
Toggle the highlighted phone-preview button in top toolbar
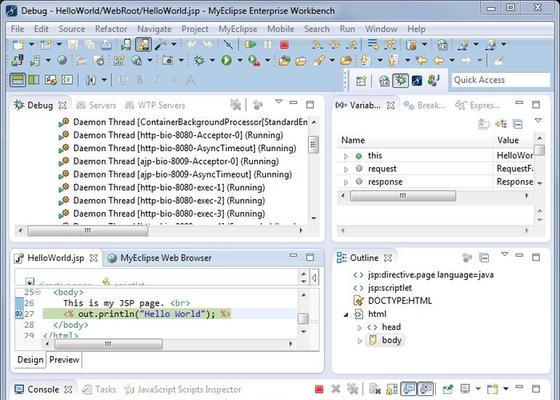click(143, 45)
